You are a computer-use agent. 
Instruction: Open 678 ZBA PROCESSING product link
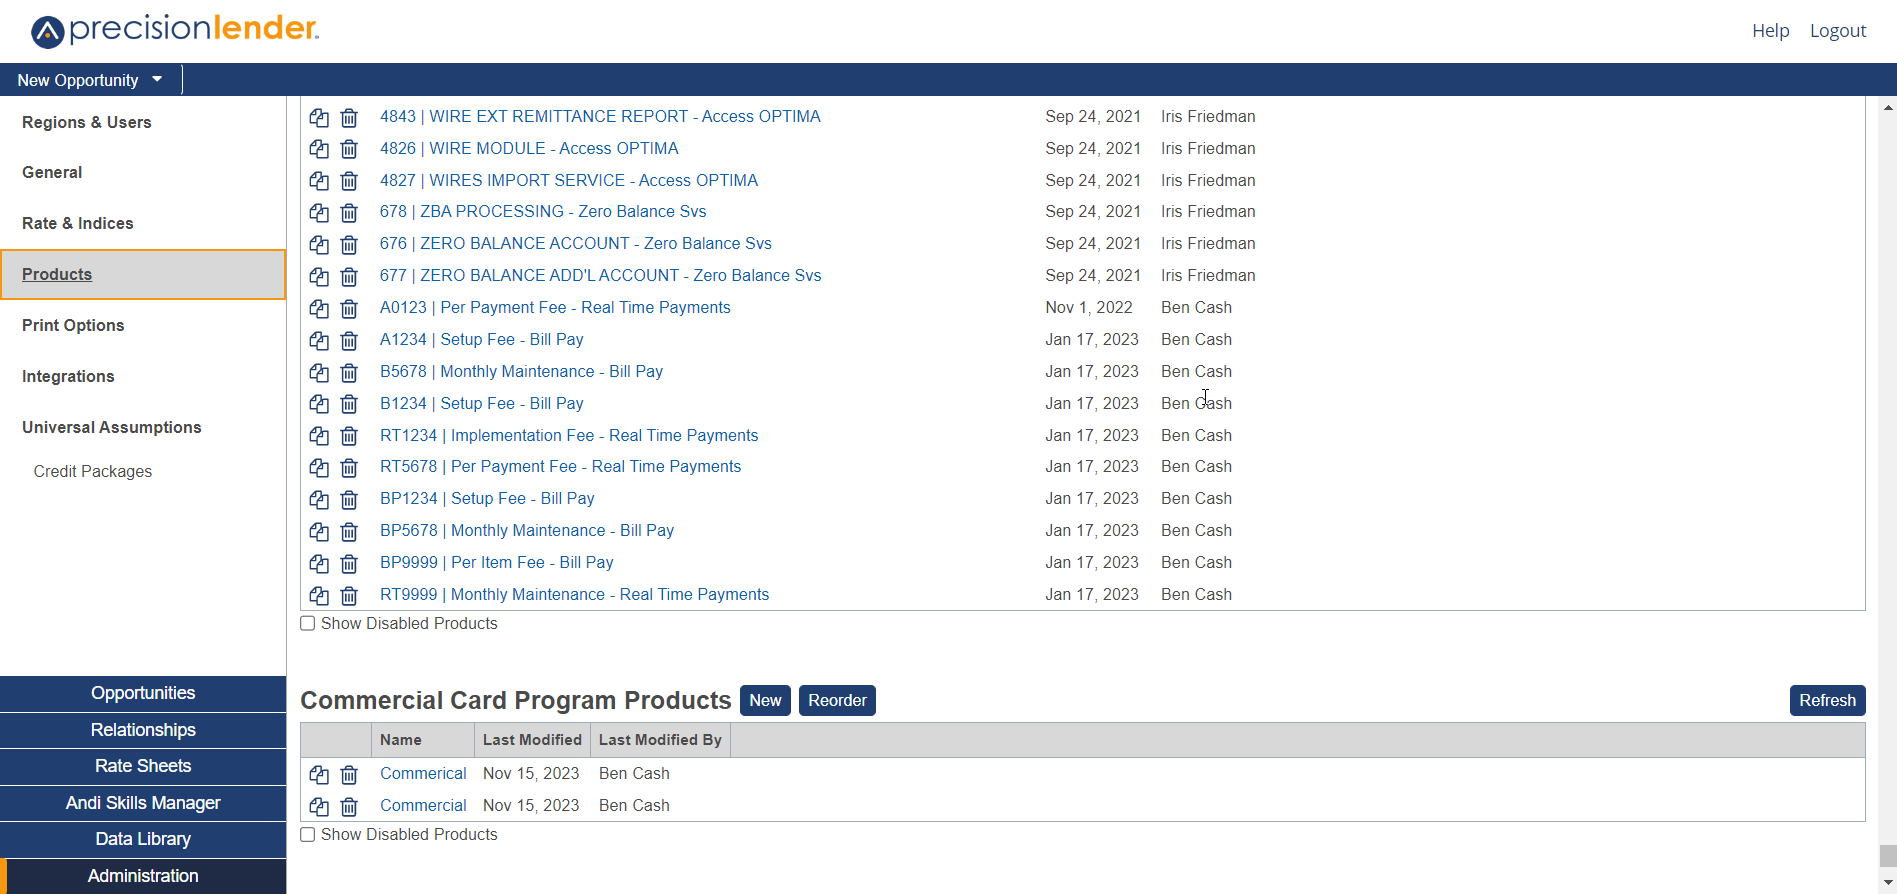pos(543,211)
